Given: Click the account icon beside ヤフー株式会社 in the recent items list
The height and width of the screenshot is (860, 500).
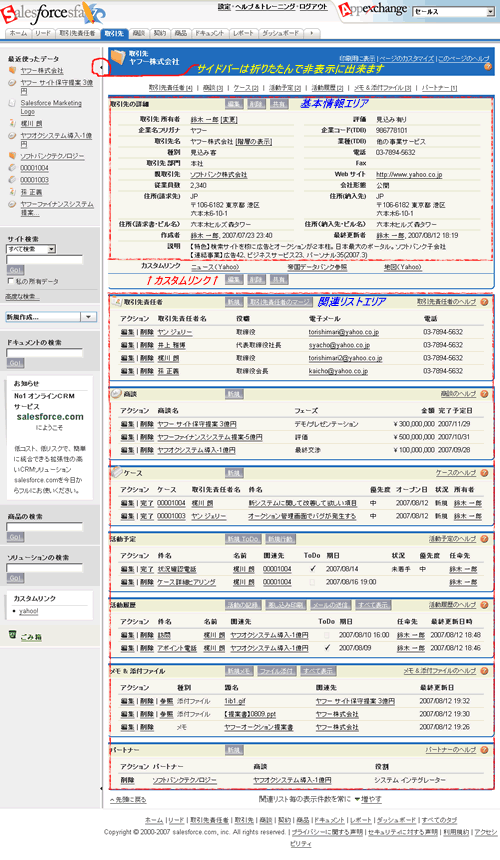Looking at the screenshot, I should pos(12,70).
